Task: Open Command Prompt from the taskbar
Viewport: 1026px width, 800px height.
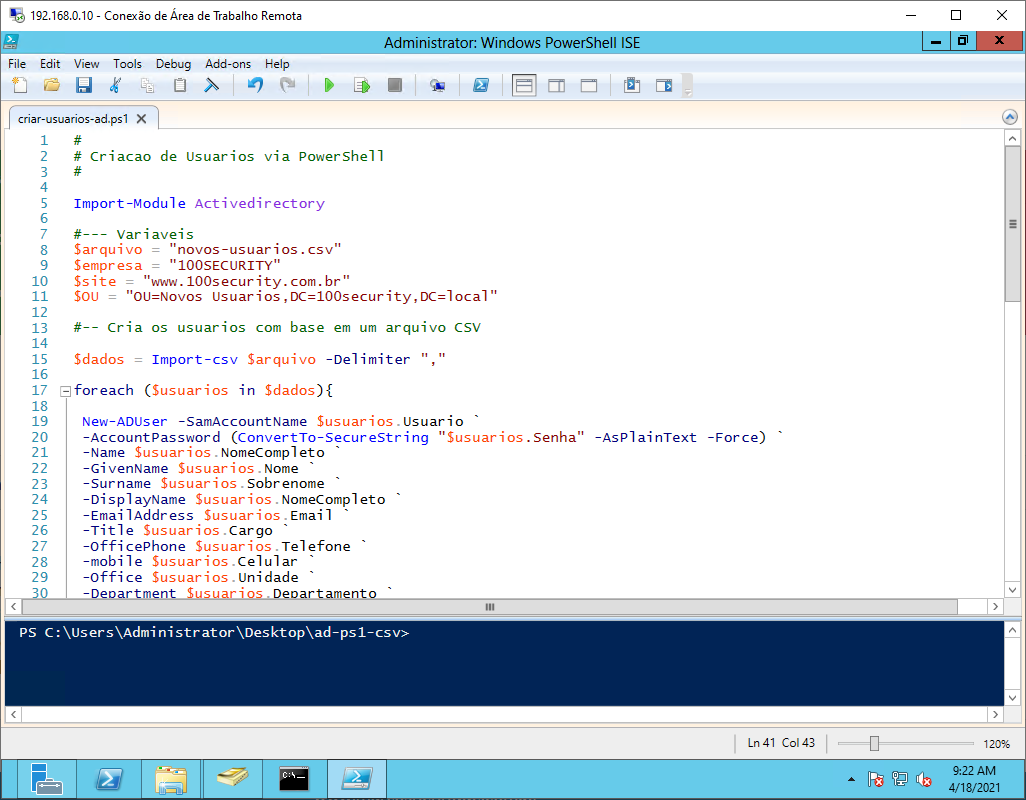Action: pos(294,779)
